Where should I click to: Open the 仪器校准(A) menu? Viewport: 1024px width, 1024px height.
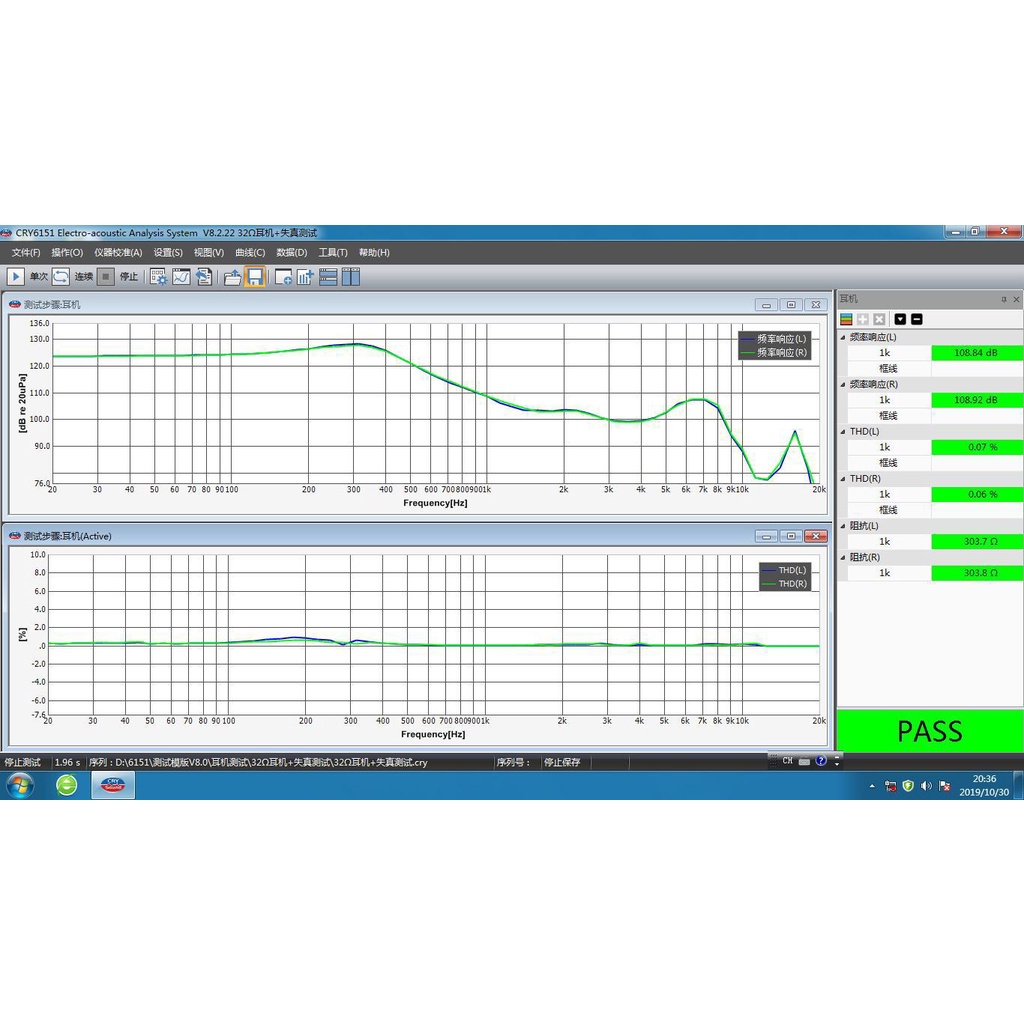pos(118,253)
